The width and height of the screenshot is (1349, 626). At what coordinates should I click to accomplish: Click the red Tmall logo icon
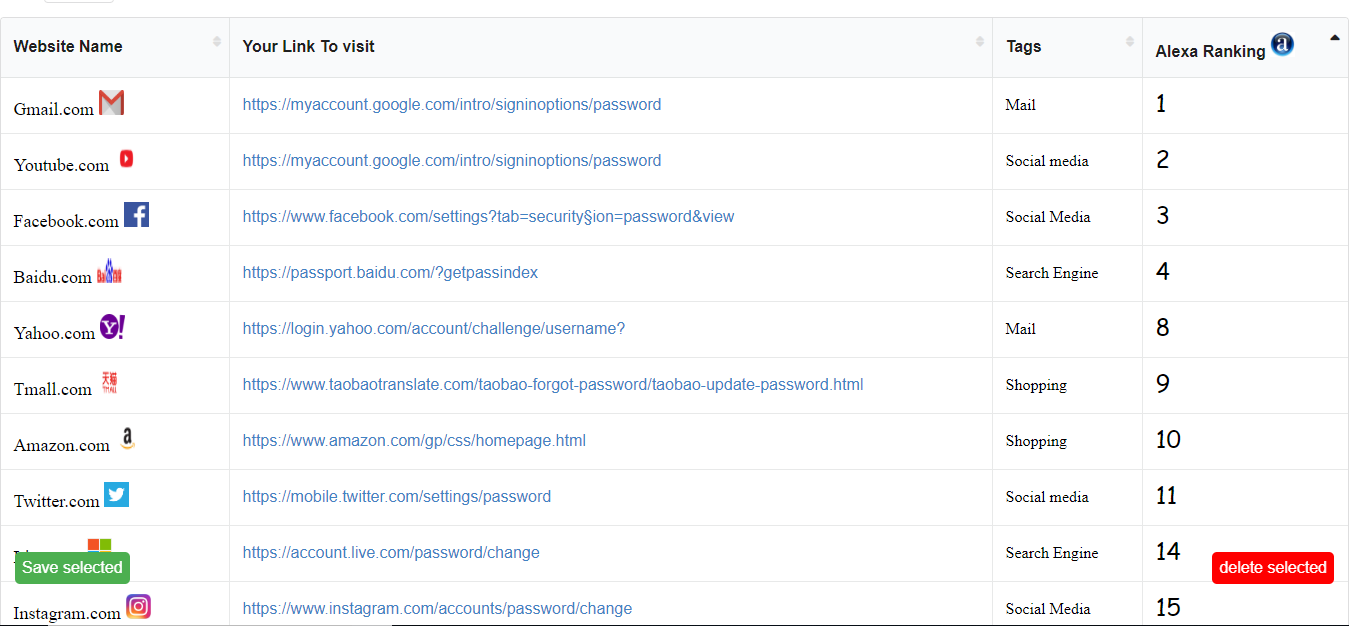click(x=109, y=383)
